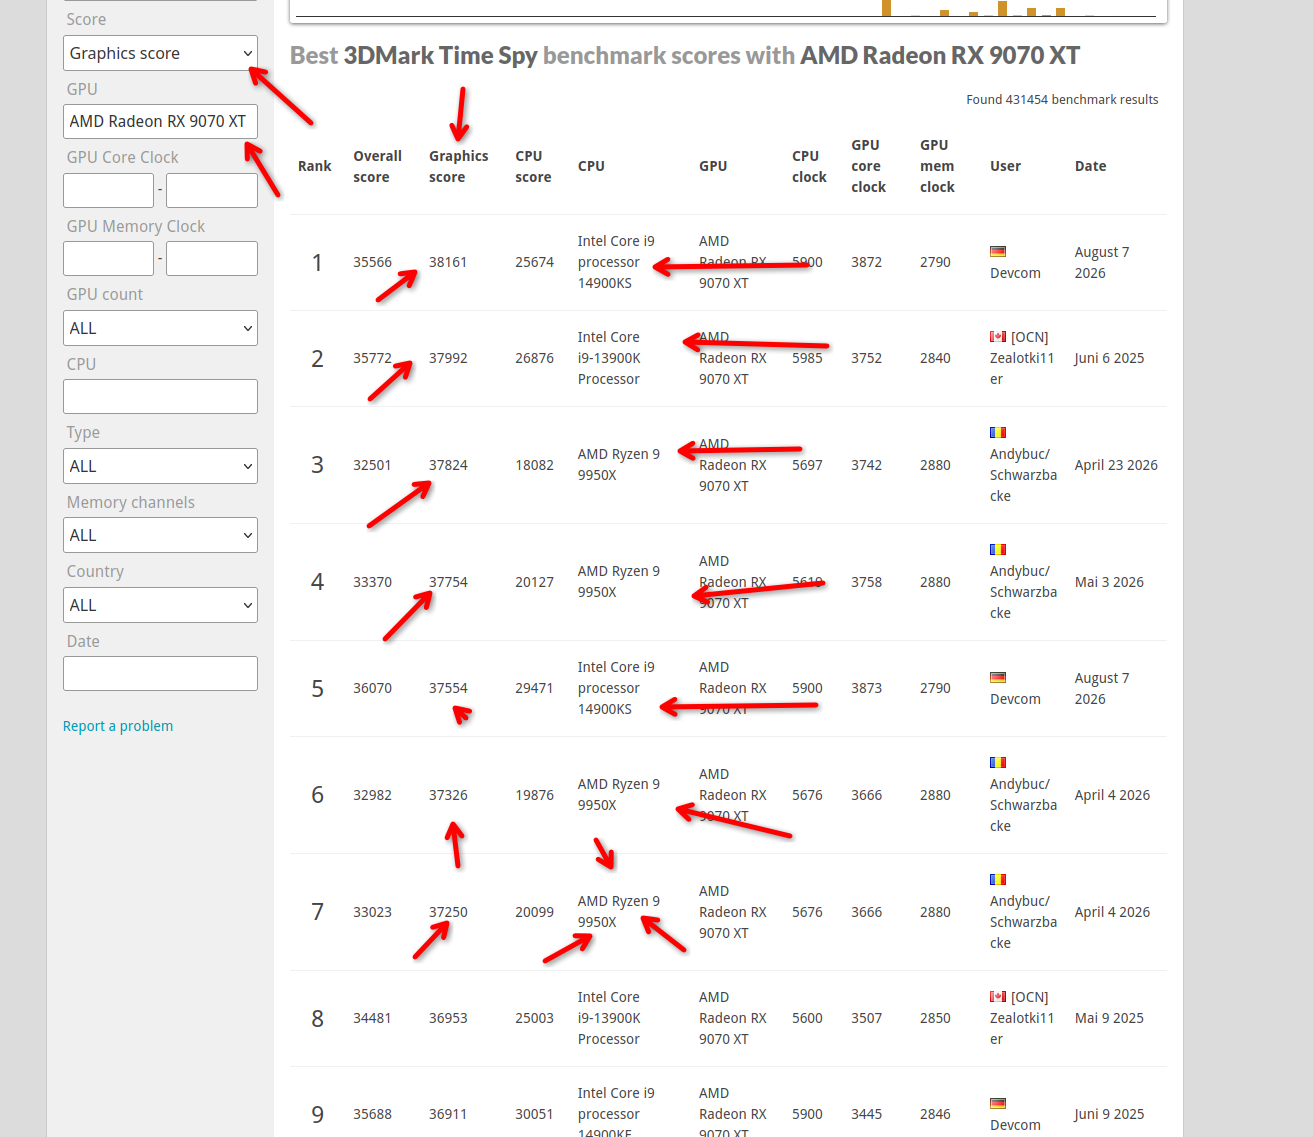The image size is (1313, 1137).
Task: Click the Graphics score column header
Action: [x=459, y=166]
